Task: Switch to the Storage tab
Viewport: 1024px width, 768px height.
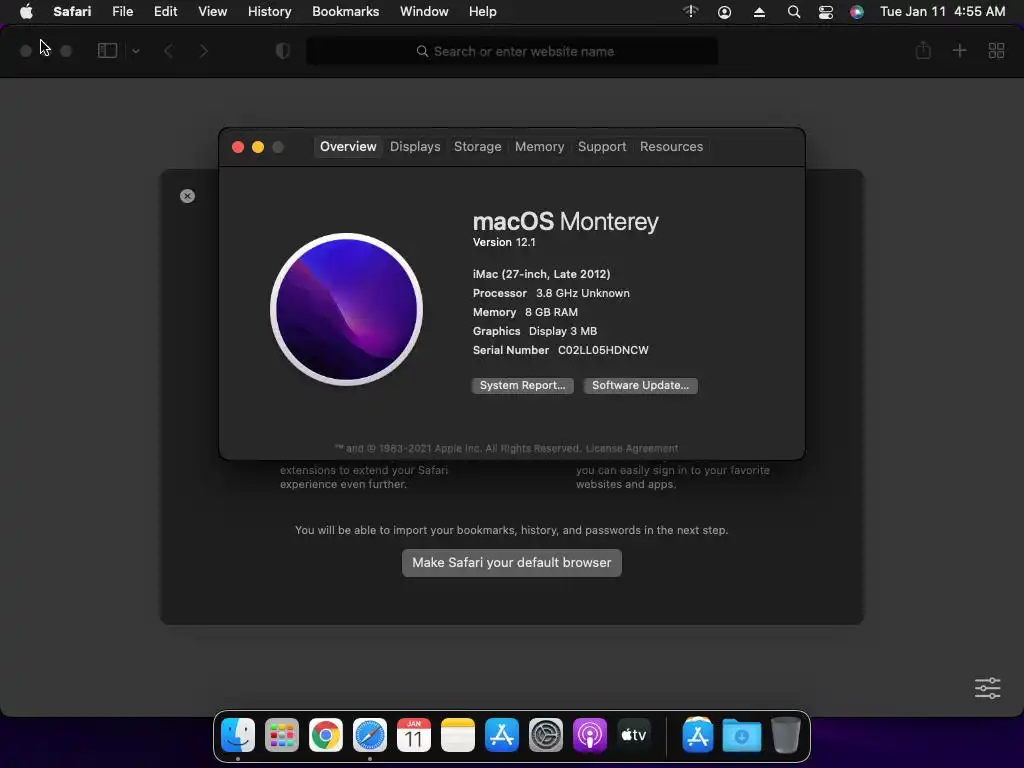Action: tap(477, 147)
